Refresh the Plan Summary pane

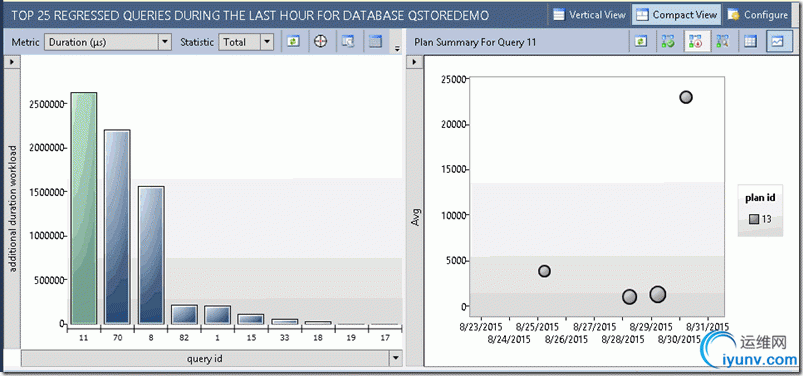coord(641,41)
